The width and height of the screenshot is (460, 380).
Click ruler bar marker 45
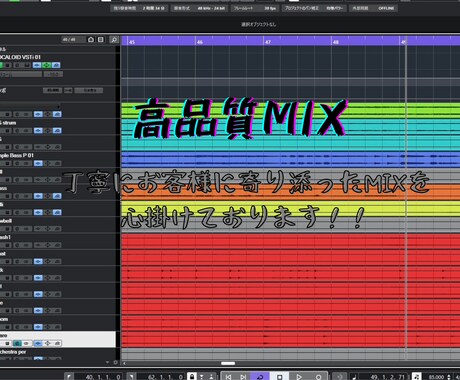132,42
